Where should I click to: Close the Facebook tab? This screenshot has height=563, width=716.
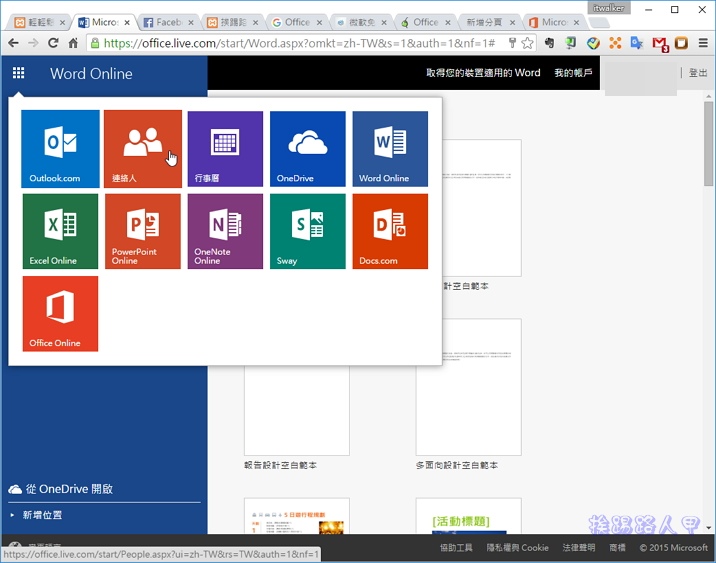pos(190,22)
